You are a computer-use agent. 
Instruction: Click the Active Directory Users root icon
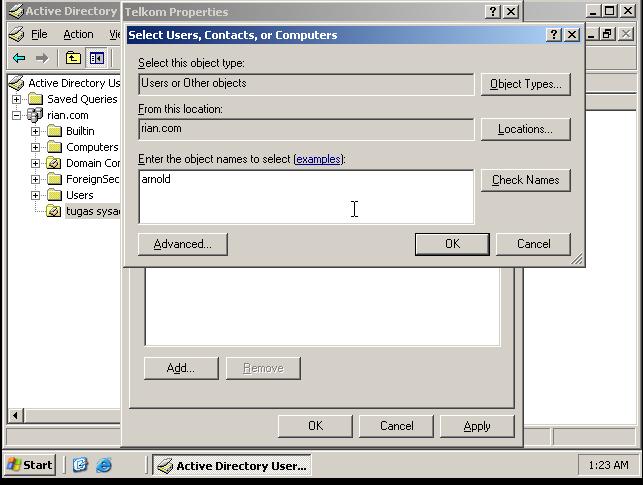pyautogui.click(x=16, y=83)
